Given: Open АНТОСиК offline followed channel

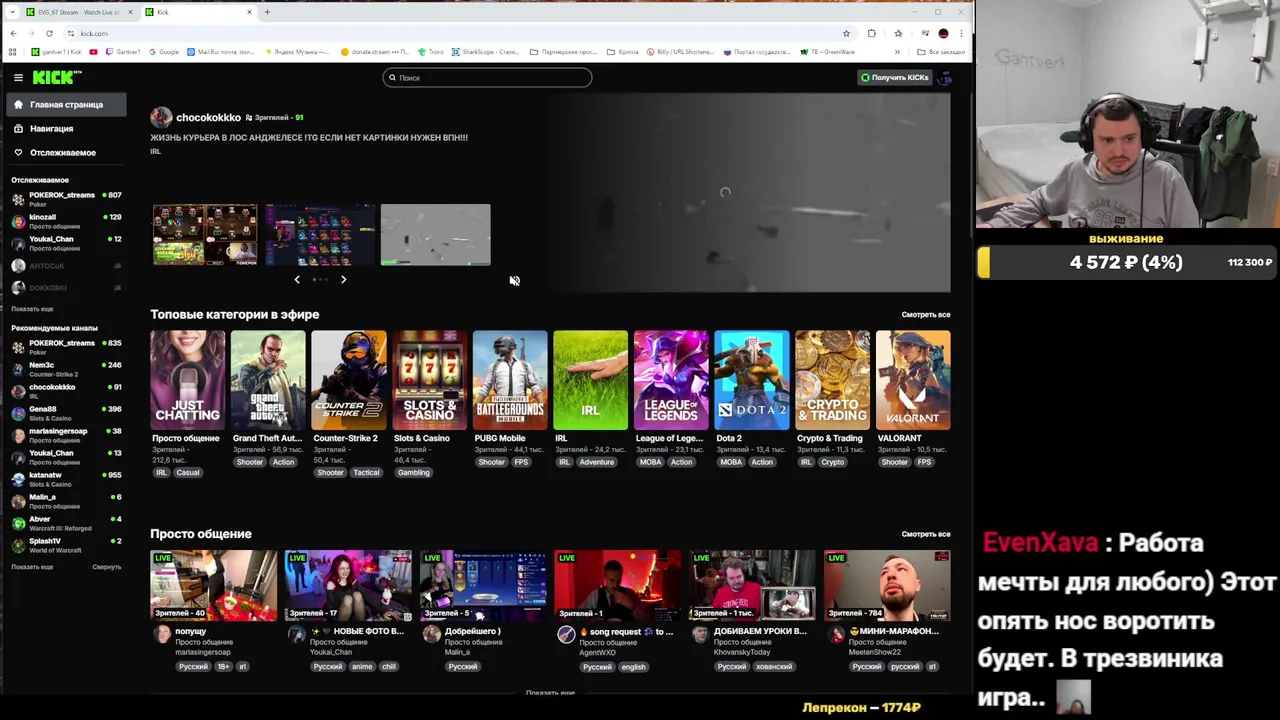Looking at the screenshot, I should pos(65,266).
